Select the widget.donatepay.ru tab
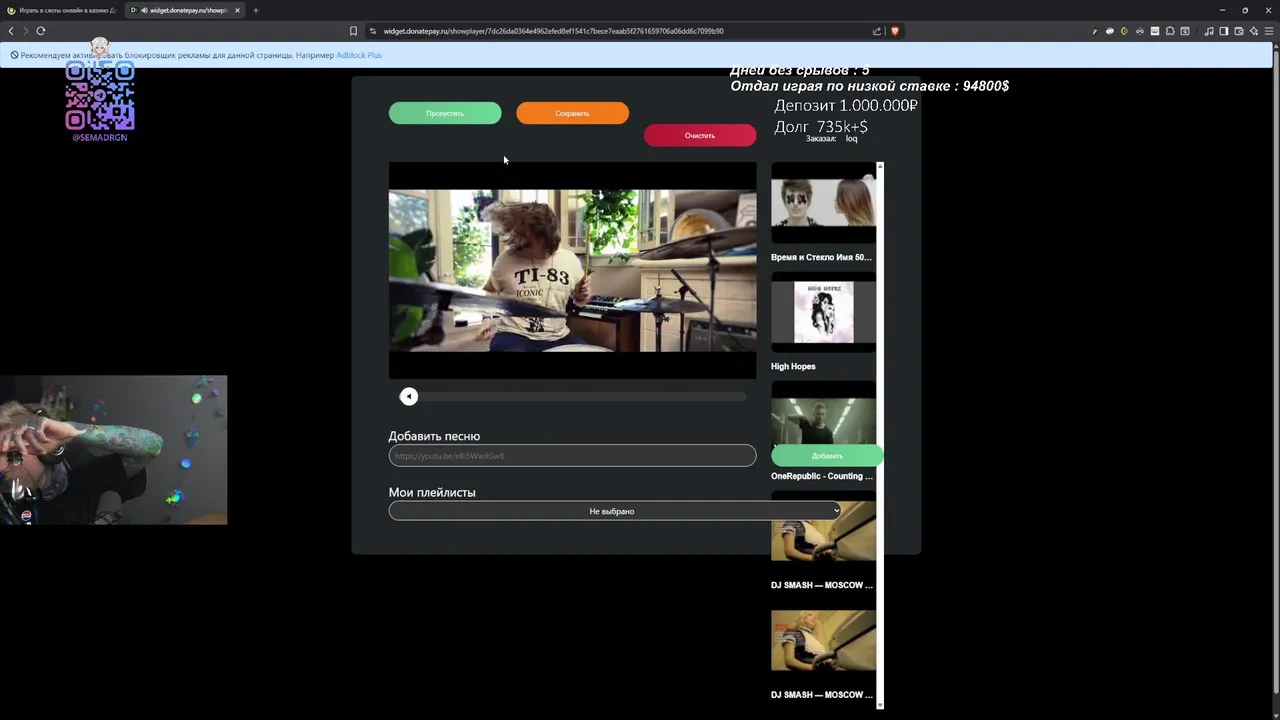The height and width of the screenshot is (720, 1280). (185, 10)
